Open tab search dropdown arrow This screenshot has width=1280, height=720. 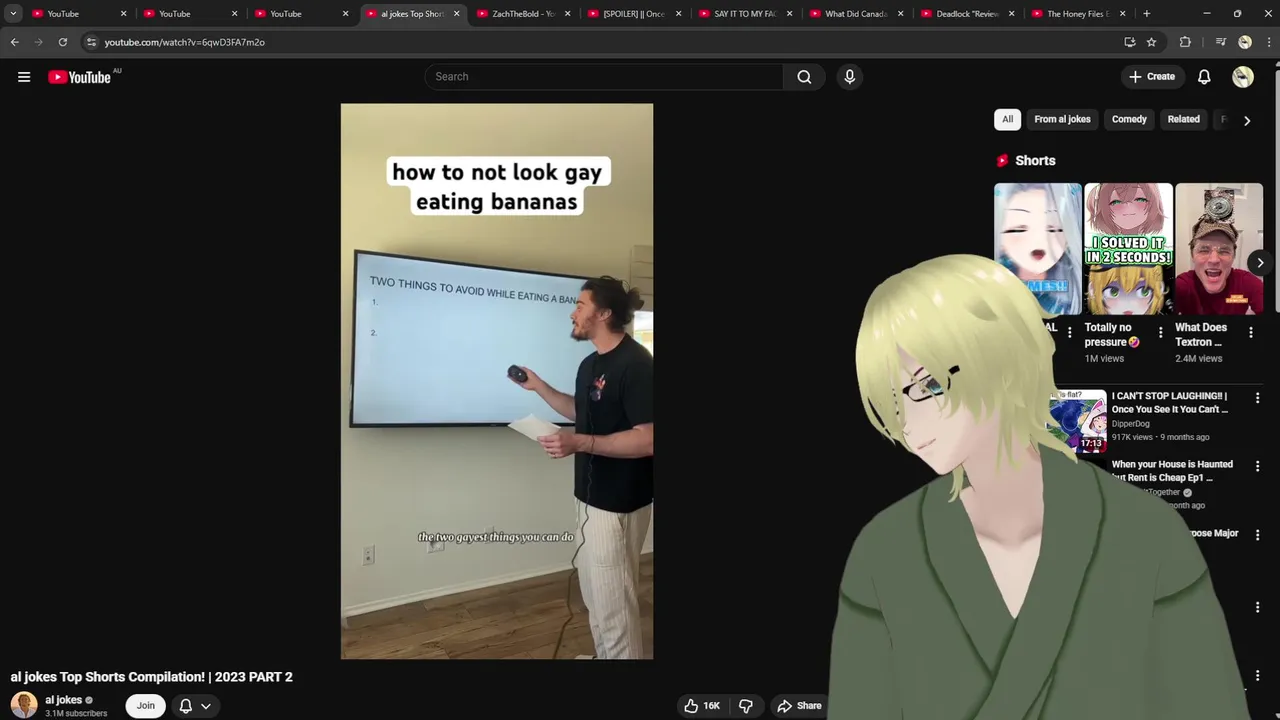click(13, 14)
